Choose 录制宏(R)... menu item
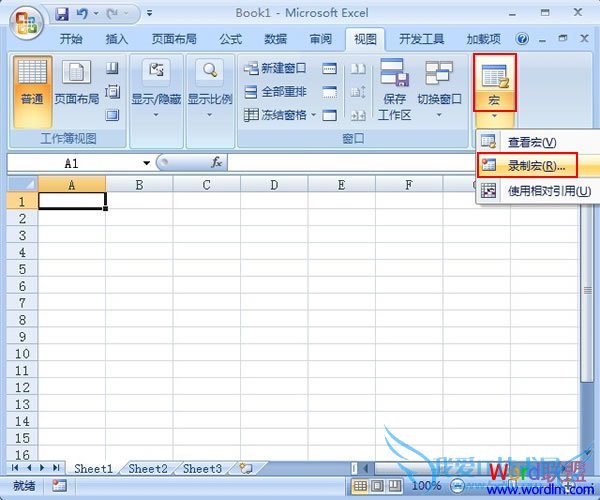 [x=536, y=166]
